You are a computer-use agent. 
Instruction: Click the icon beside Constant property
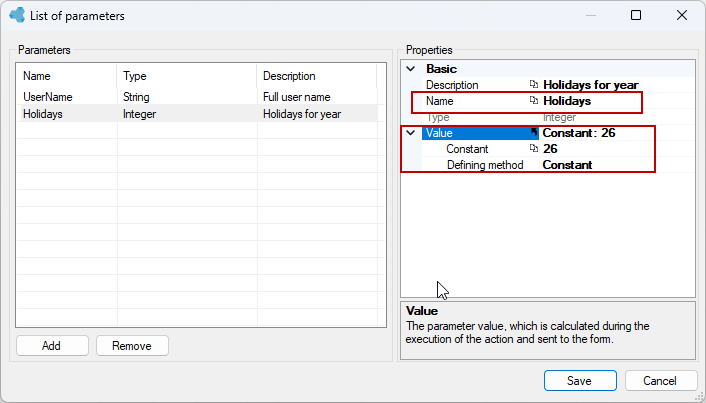534,149
